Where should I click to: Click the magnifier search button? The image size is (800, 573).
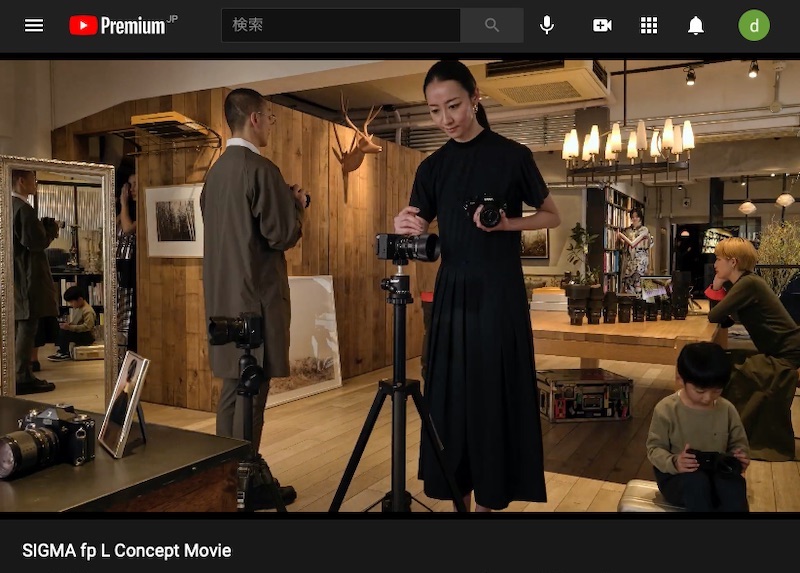(x=492, y=25)
